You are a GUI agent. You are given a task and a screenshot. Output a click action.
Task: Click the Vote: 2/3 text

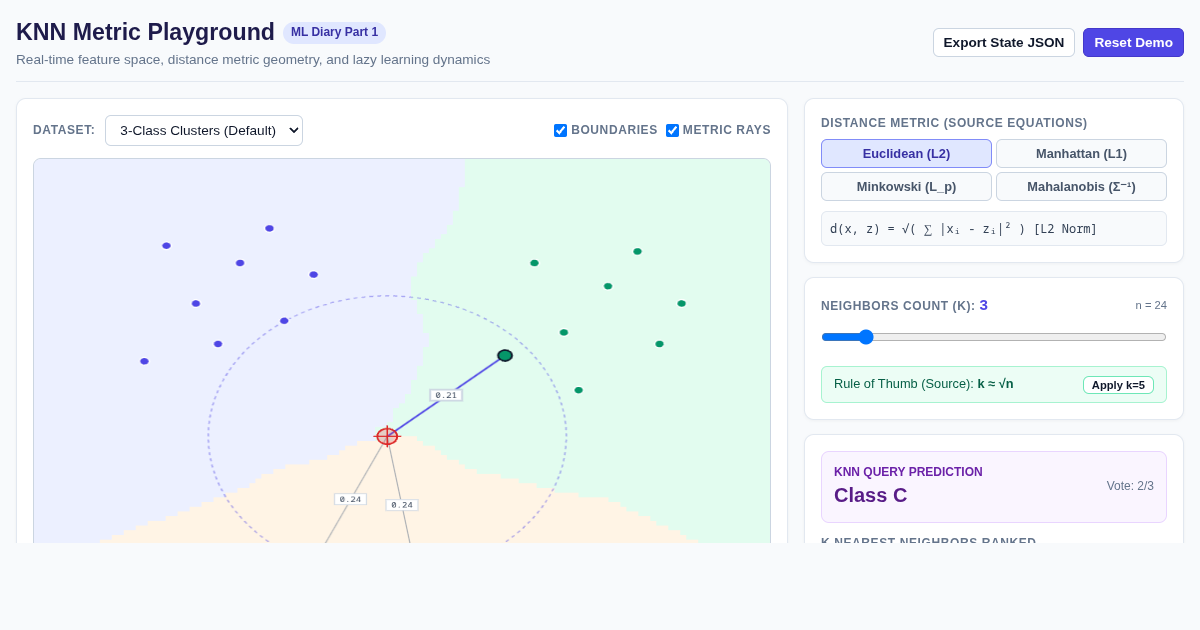(x=1130, y=486)
